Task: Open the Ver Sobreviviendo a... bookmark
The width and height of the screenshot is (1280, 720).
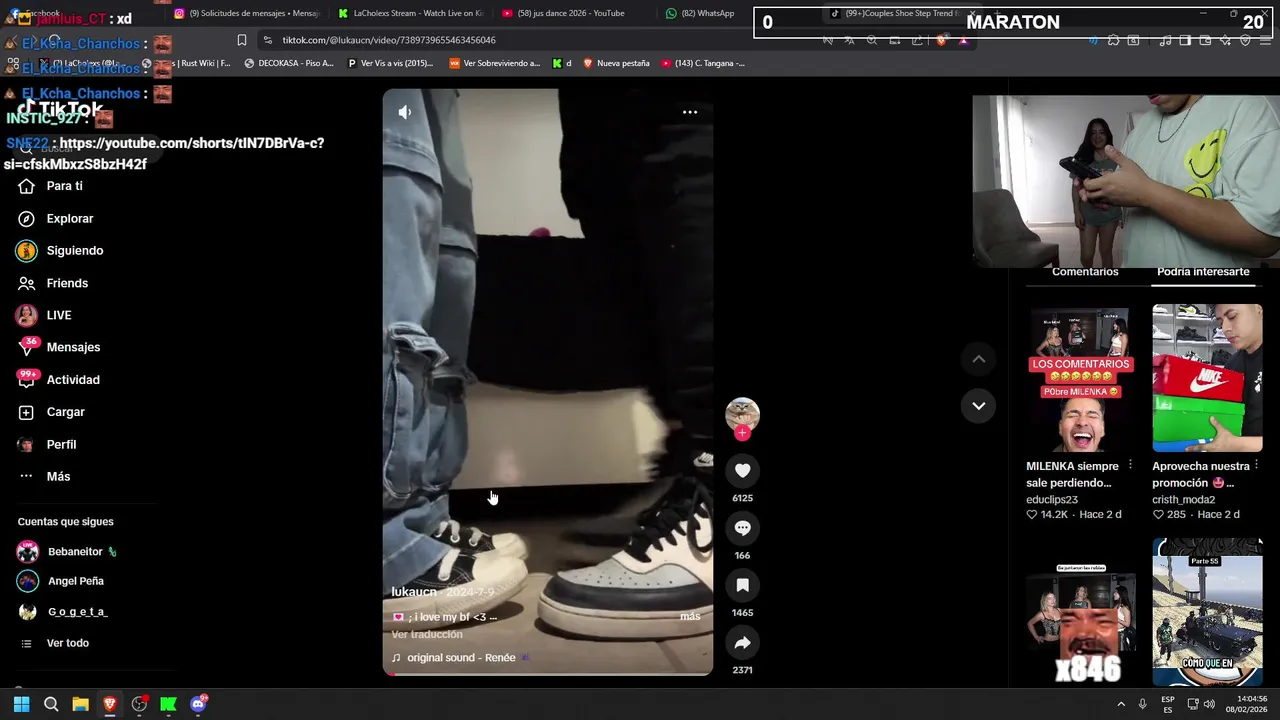Action: [x=494, y=63]
